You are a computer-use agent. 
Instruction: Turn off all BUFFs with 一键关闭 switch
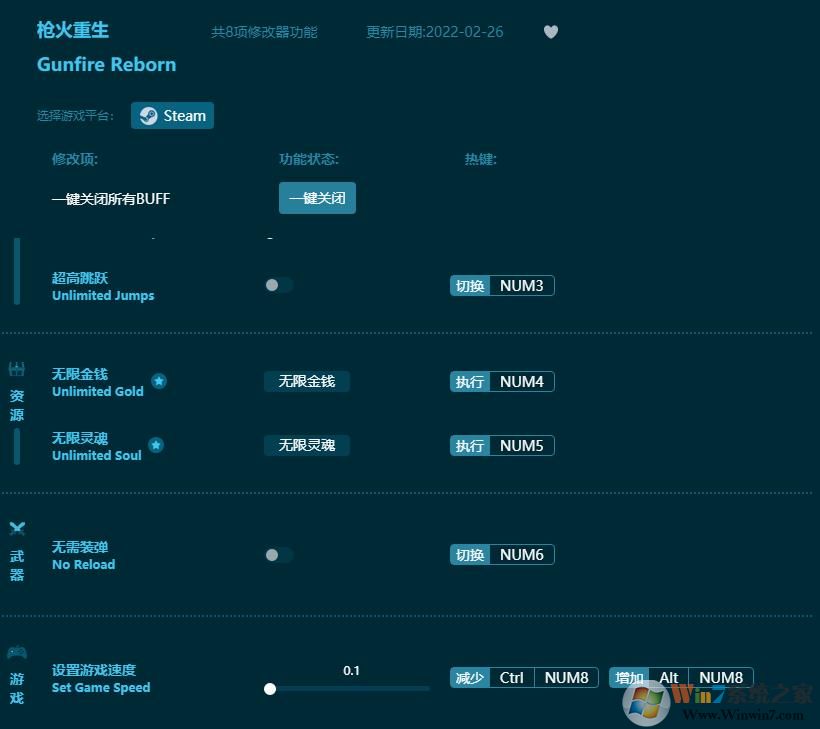[317, 198]
